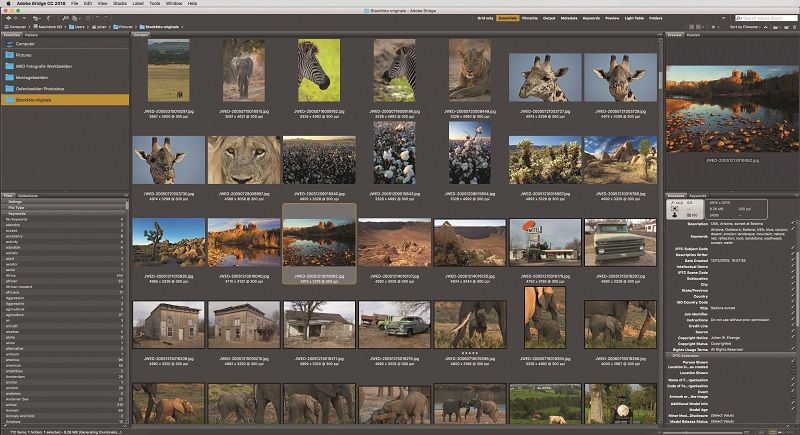The image size is (800, 435).
Task: Switch to Keywords tab in metadata panel
Action: tap(697, 195)
